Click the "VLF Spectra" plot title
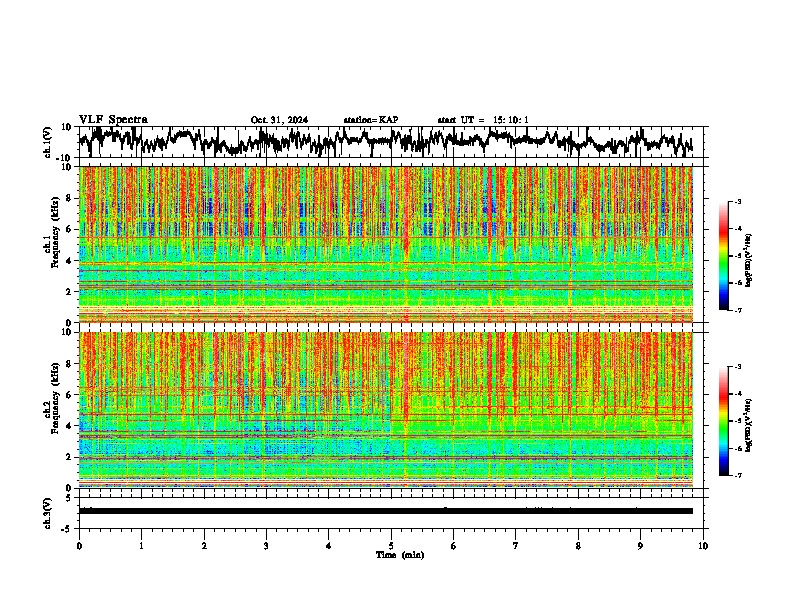792x612 pixels. [x=113, y=119]
